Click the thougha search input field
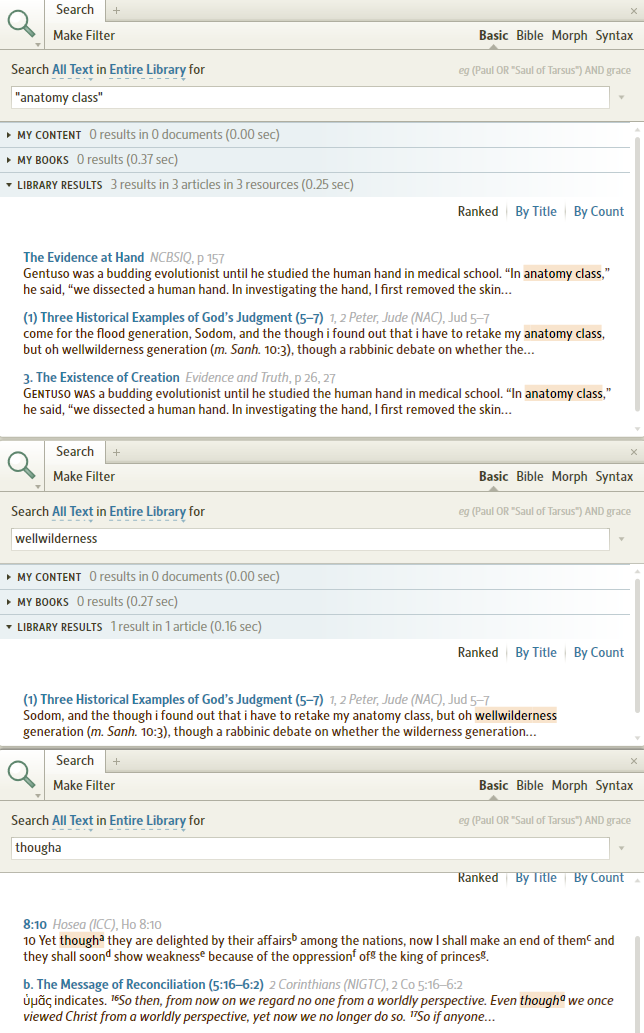This screenshot has width=644, height=1033. pyautogui.click(x=310, y=848)
